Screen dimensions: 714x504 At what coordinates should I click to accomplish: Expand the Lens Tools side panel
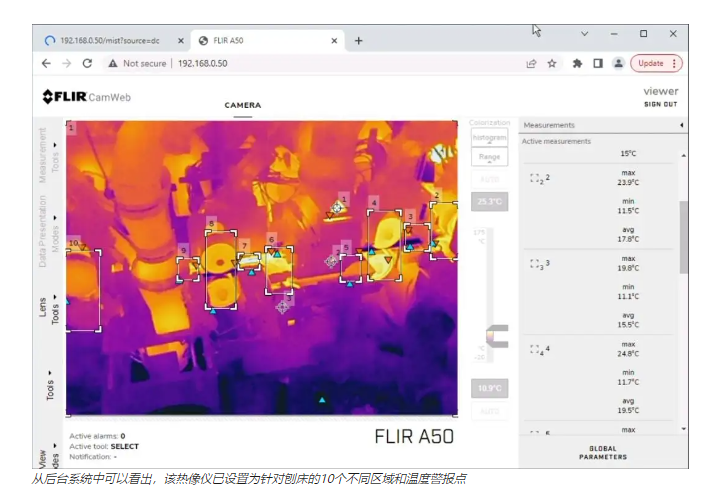click(x=50, y=306)
